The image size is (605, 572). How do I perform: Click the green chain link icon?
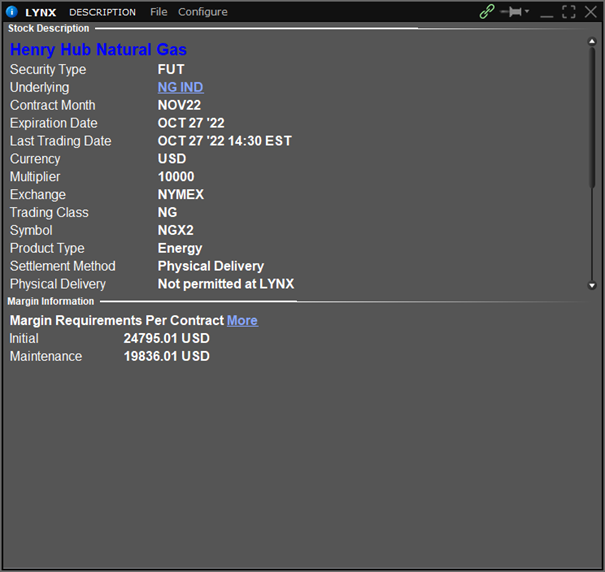pyautogui.click(x=487, y=12)
